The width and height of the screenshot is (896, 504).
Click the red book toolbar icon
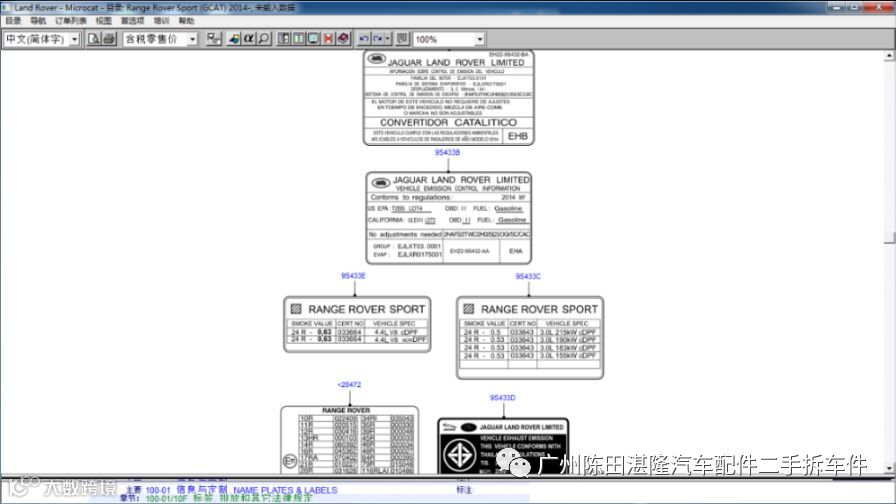[343, 39]
